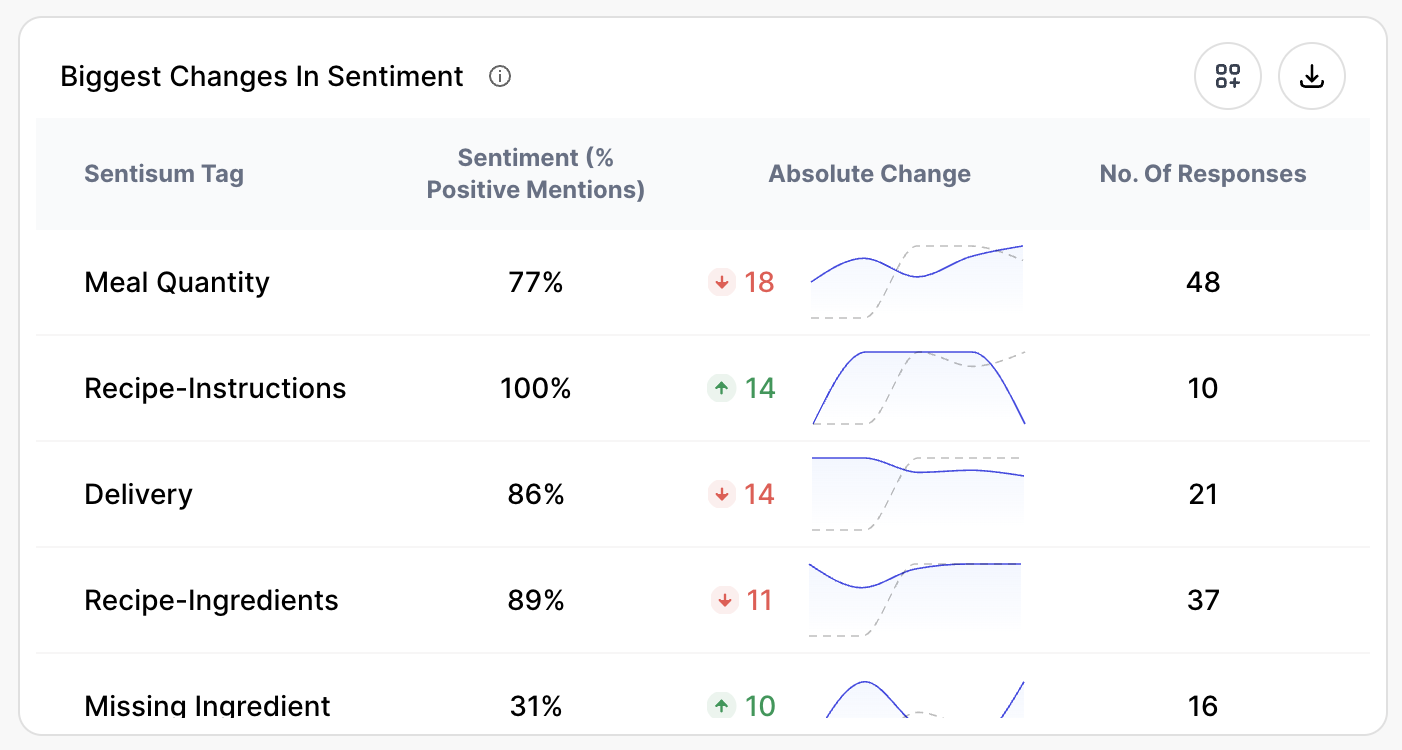Image resolution: width=1402 pixels, height=750 pixels.
Task: Sort by the Absolute Change column header
Action: [869, 173]
